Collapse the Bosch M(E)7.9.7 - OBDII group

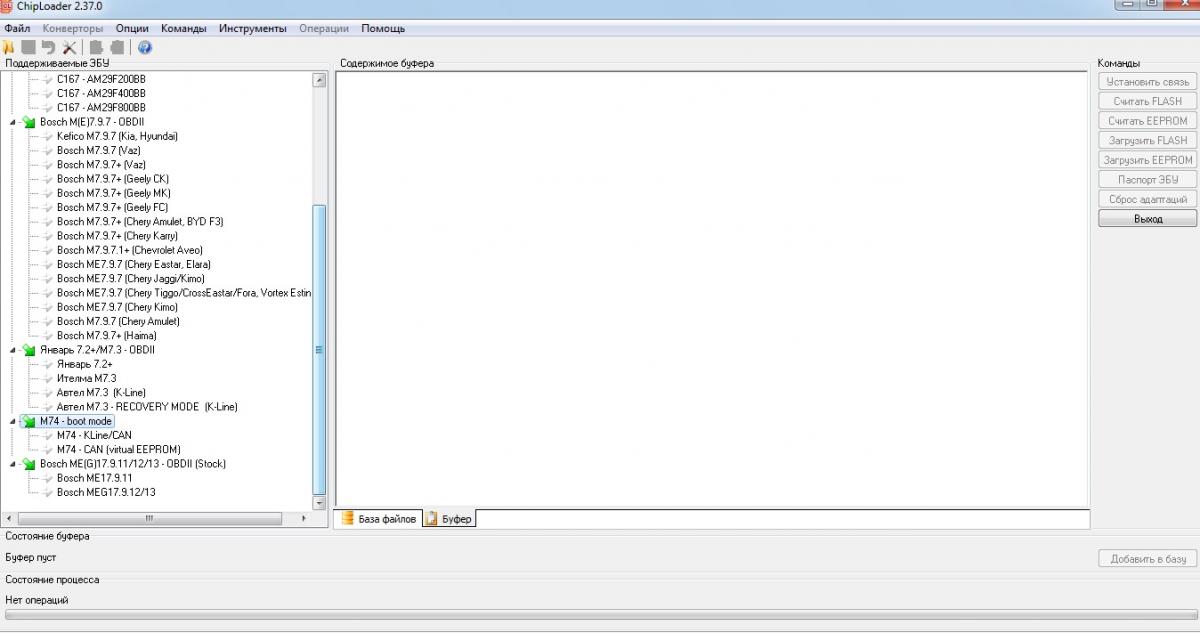[x=14, y=122]
